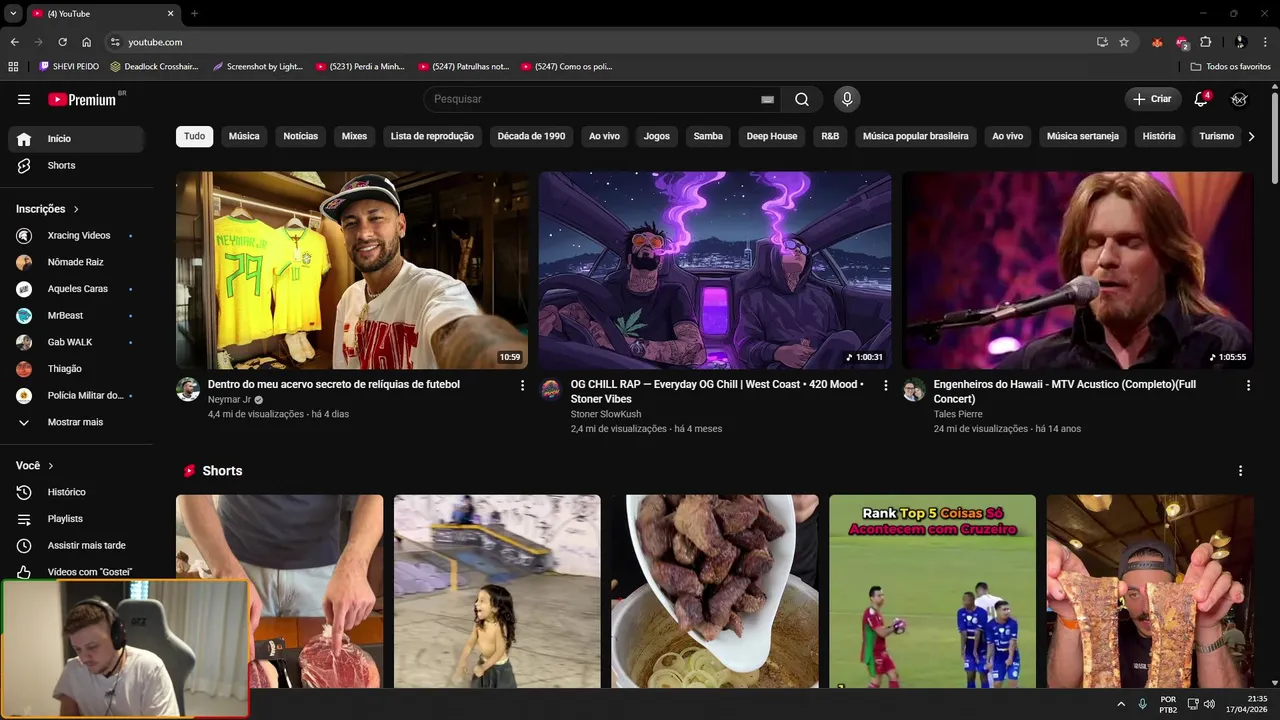Open Xracing Videos subscription
This screenshot has width=1280, height=720.
[76, 235]
